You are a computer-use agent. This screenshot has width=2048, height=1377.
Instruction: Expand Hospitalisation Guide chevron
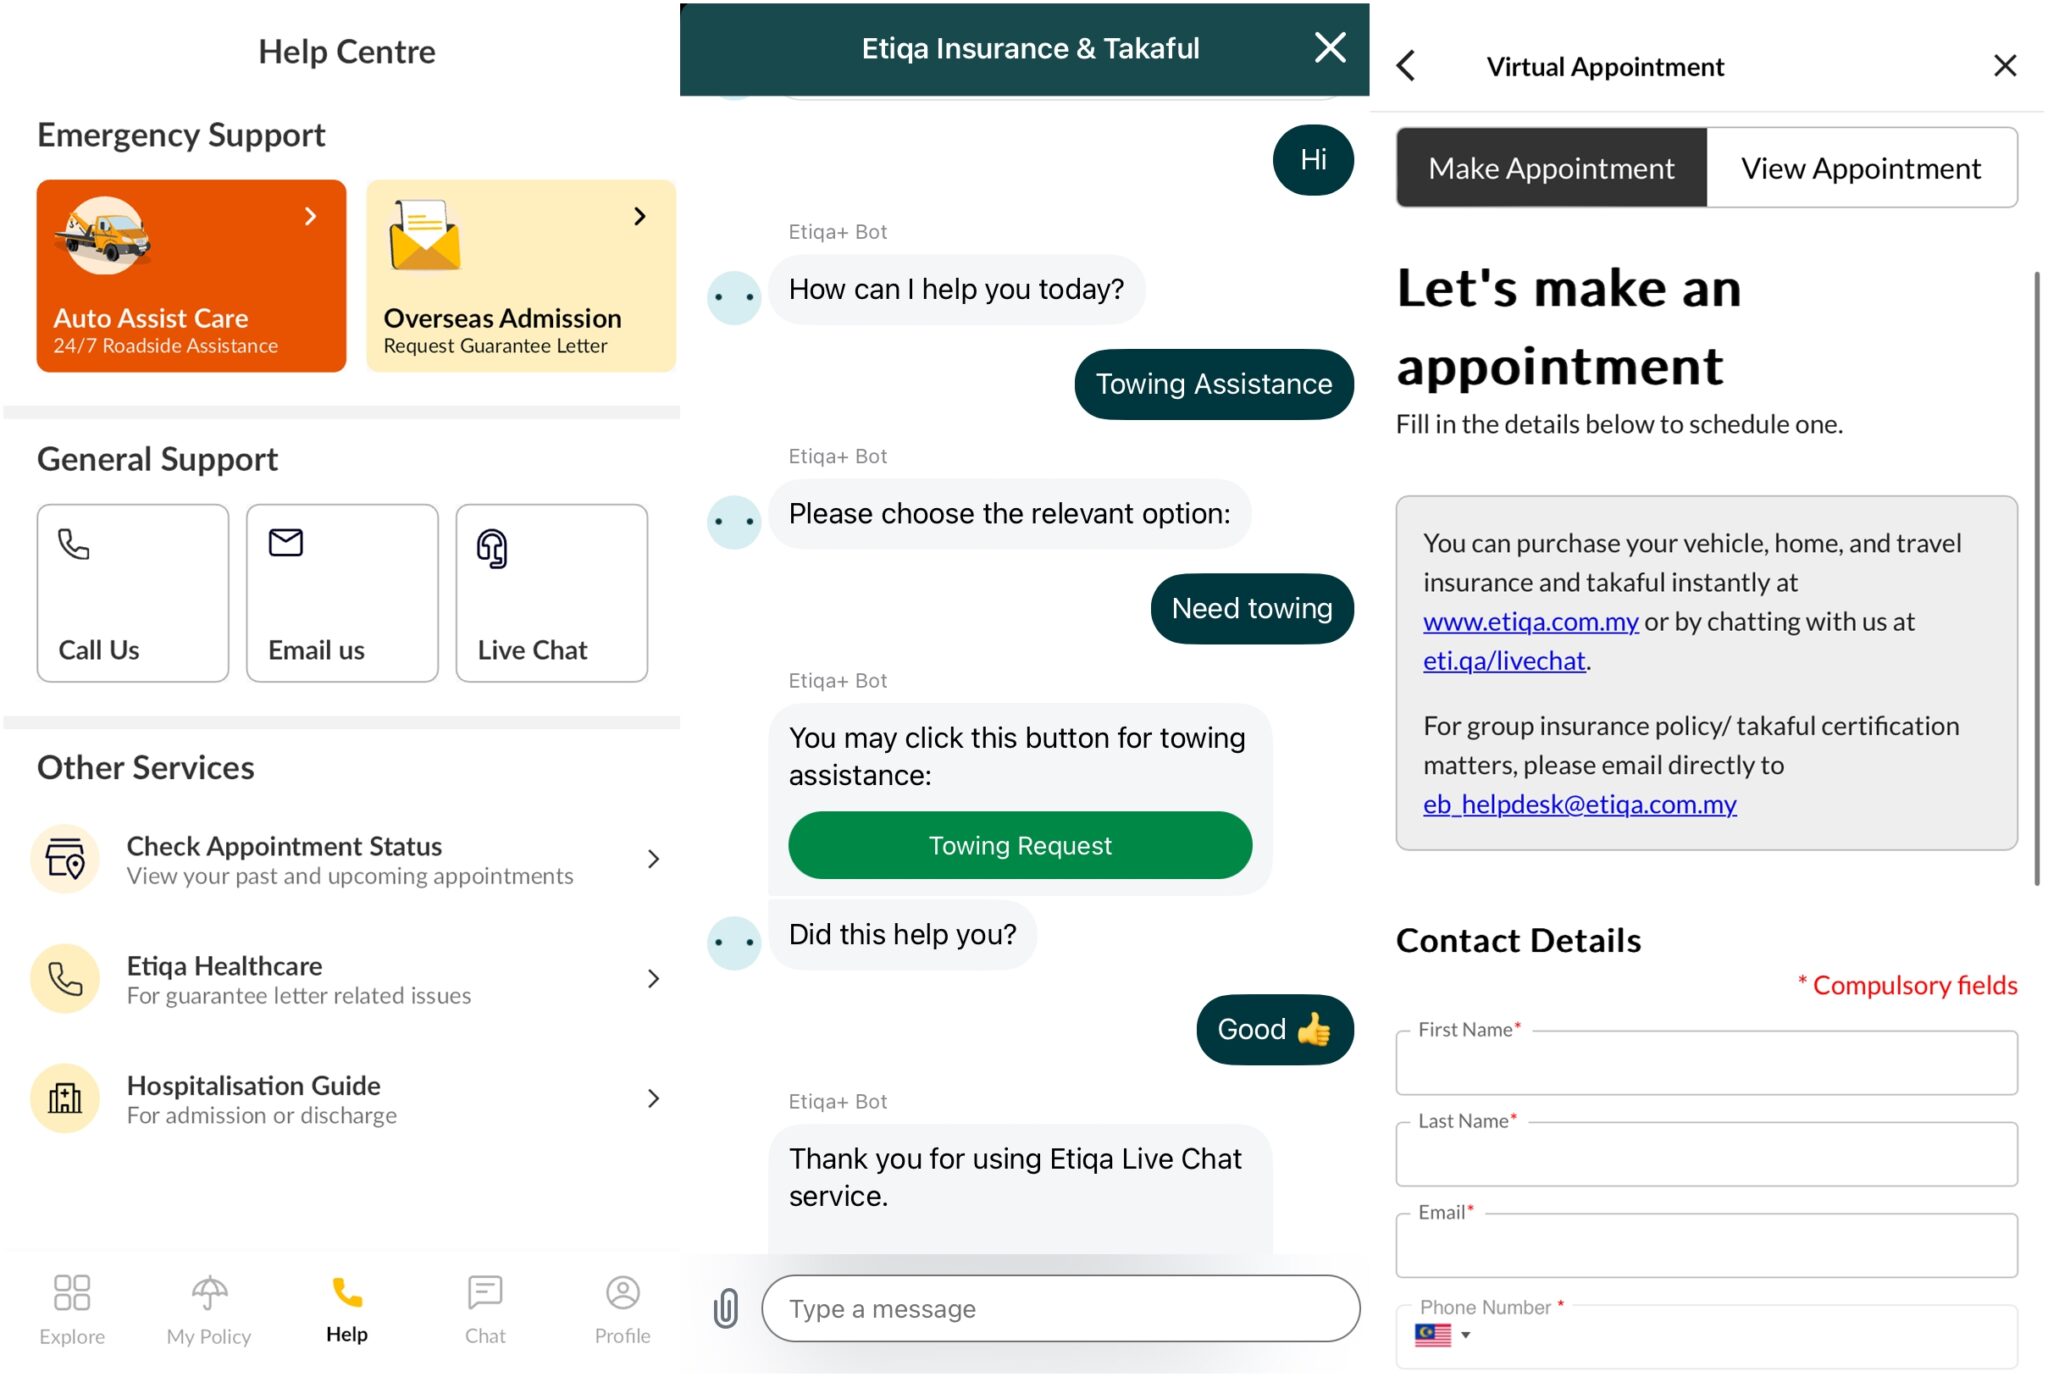(x=654, y=1098)
